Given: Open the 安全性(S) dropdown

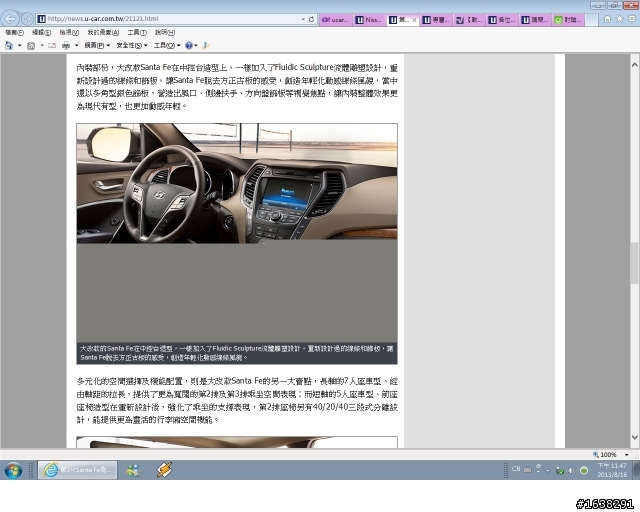Looking at the screenshot, I should pyautogui.click(x=132, y=45).
